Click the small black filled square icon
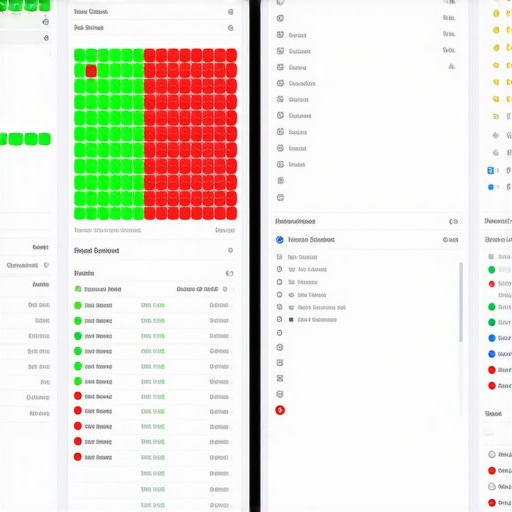The image size is (512, 512). [291, 320]
